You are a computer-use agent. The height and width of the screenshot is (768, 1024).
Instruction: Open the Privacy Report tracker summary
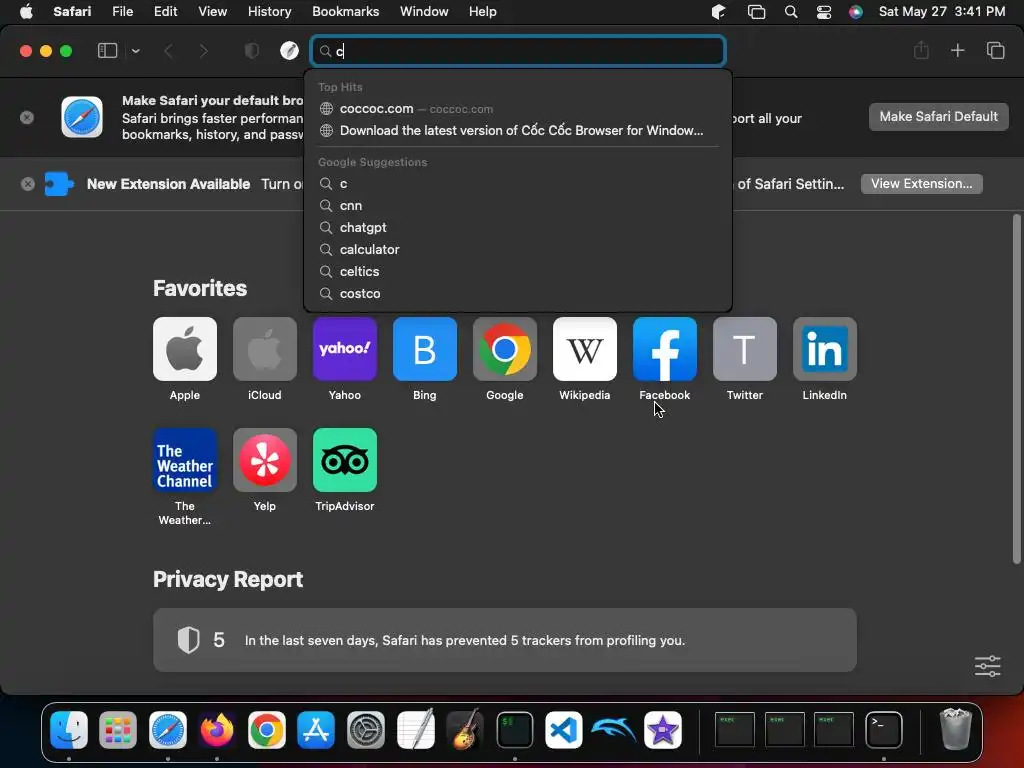click(505, 640)
